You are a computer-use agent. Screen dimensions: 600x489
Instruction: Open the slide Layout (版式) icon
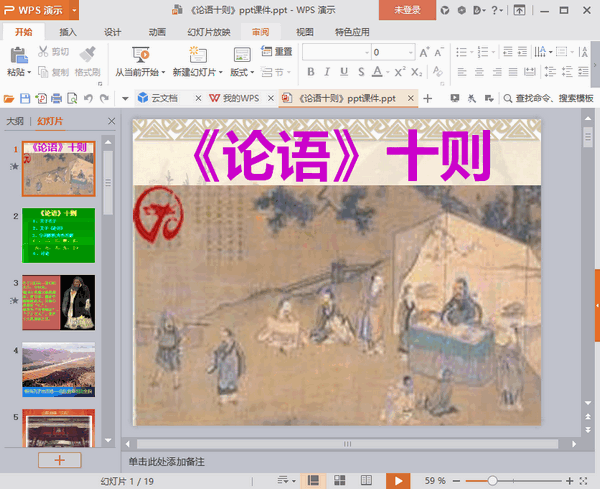click(x=242, y=55)
